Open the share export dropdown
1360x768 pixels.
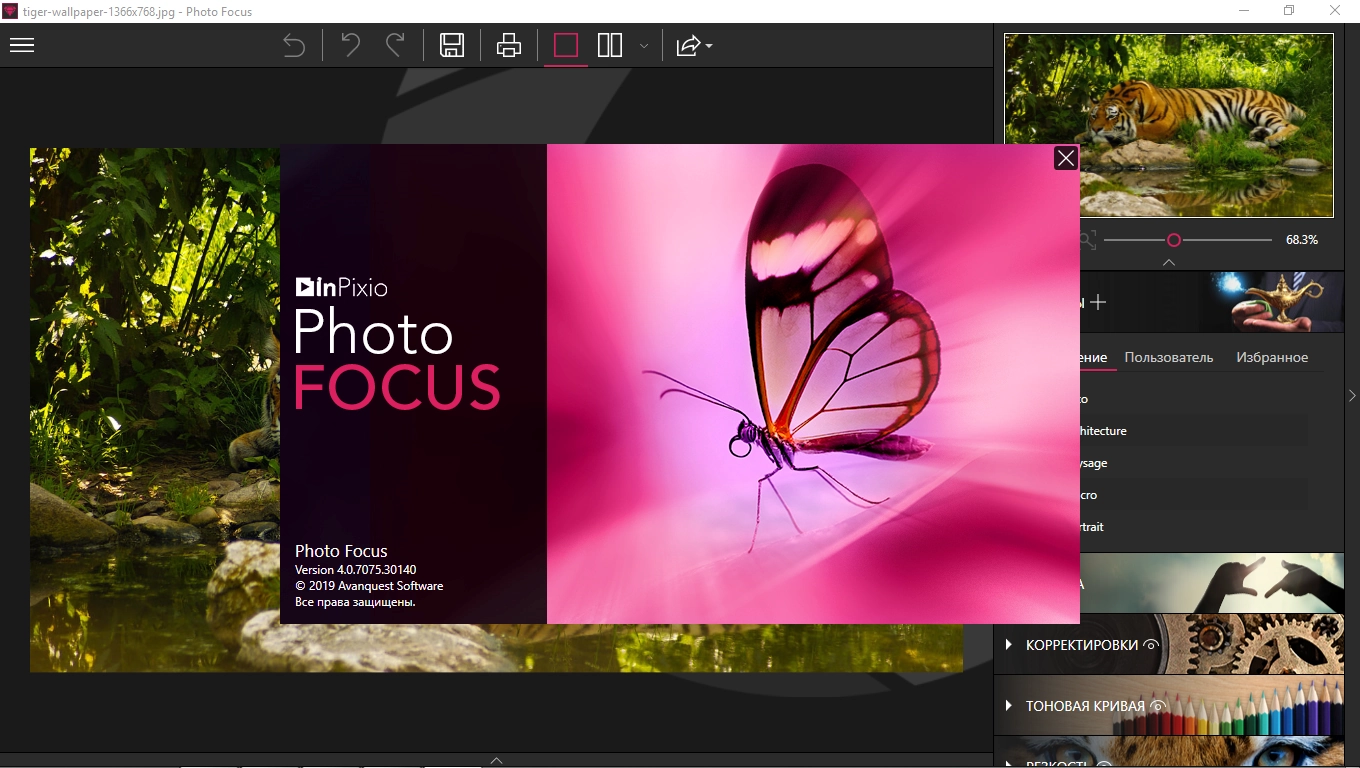point(693,46)
